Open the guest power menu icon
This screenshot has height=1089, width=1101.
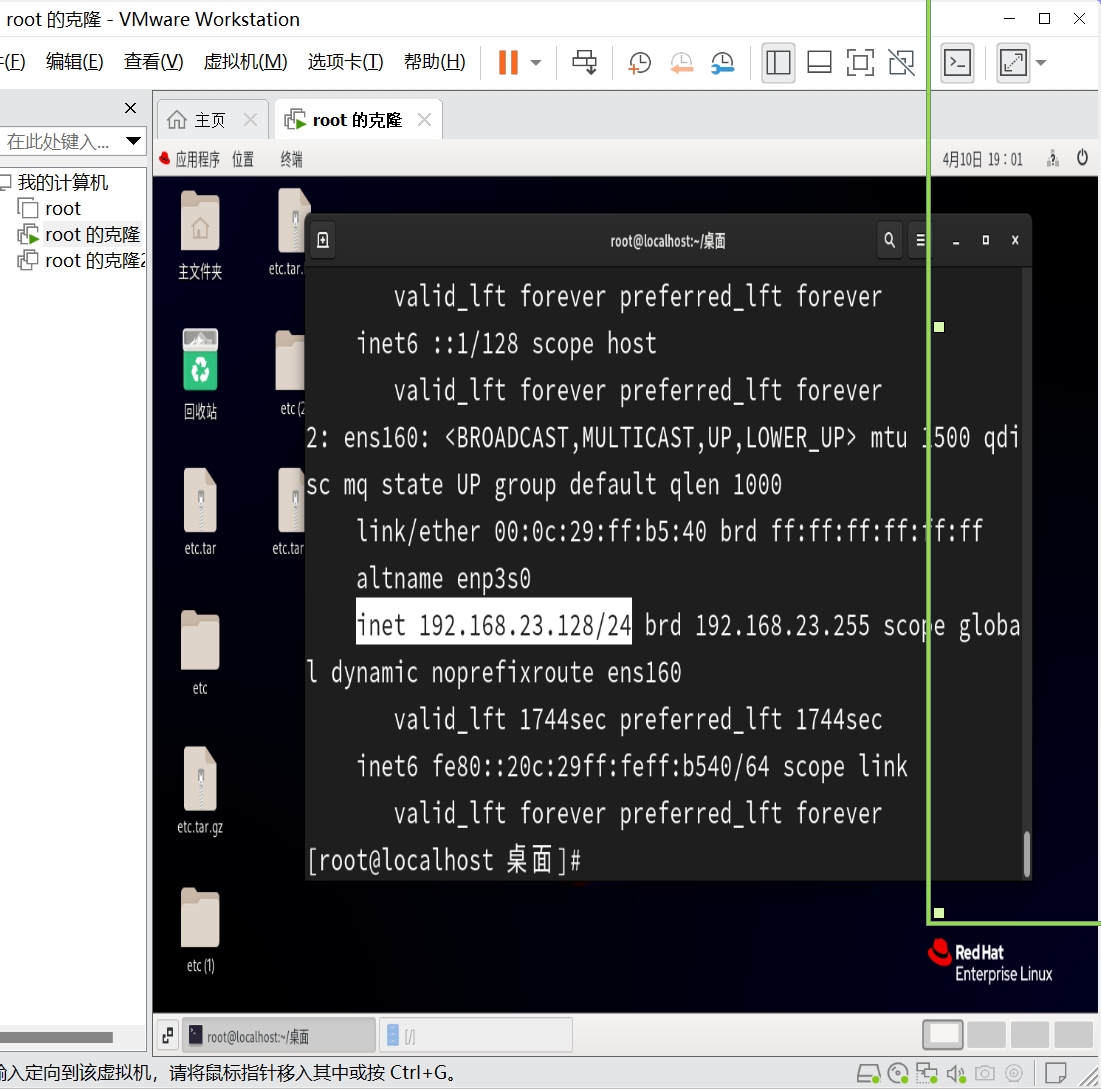[x=1082, y=158]
